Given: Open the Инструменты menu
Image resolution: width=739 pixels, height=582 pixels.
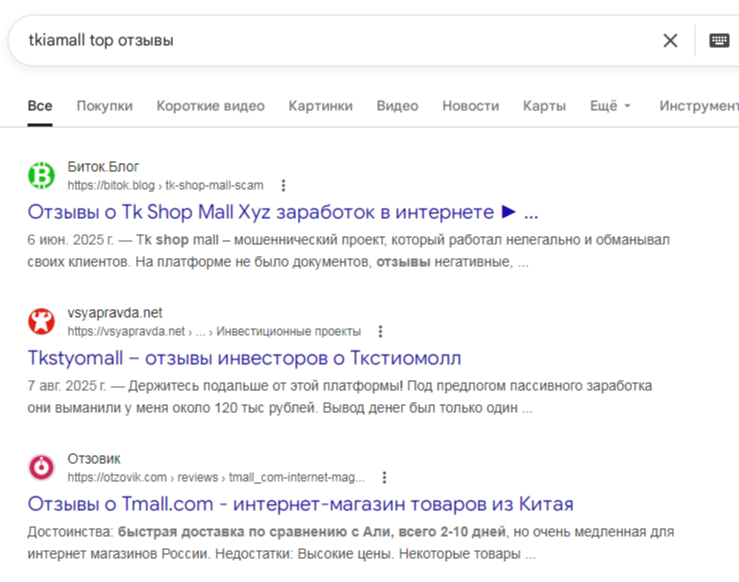Looking at the screenshot, I should pyautogui.click(x=699, y=106).
